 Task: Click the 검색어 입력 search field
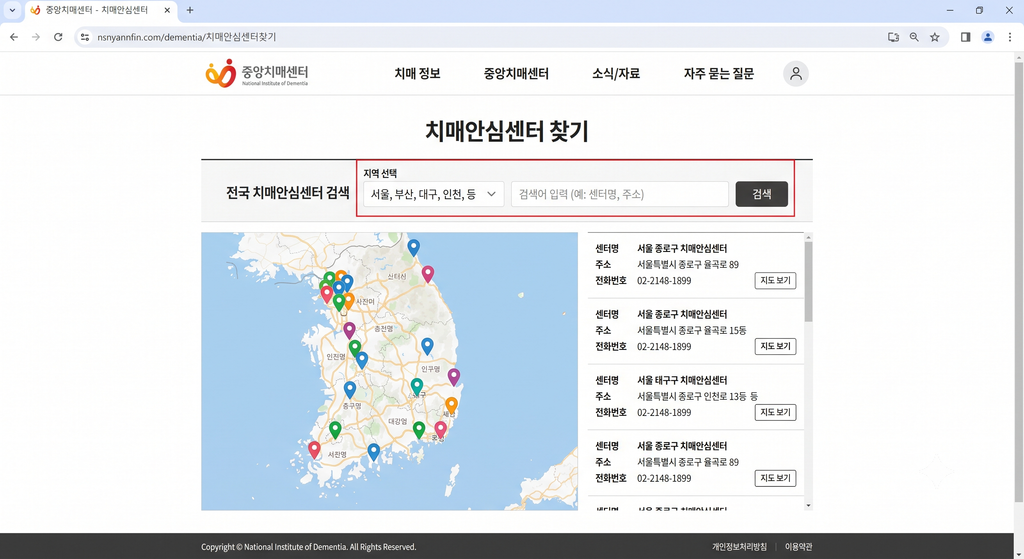[620, 194]
